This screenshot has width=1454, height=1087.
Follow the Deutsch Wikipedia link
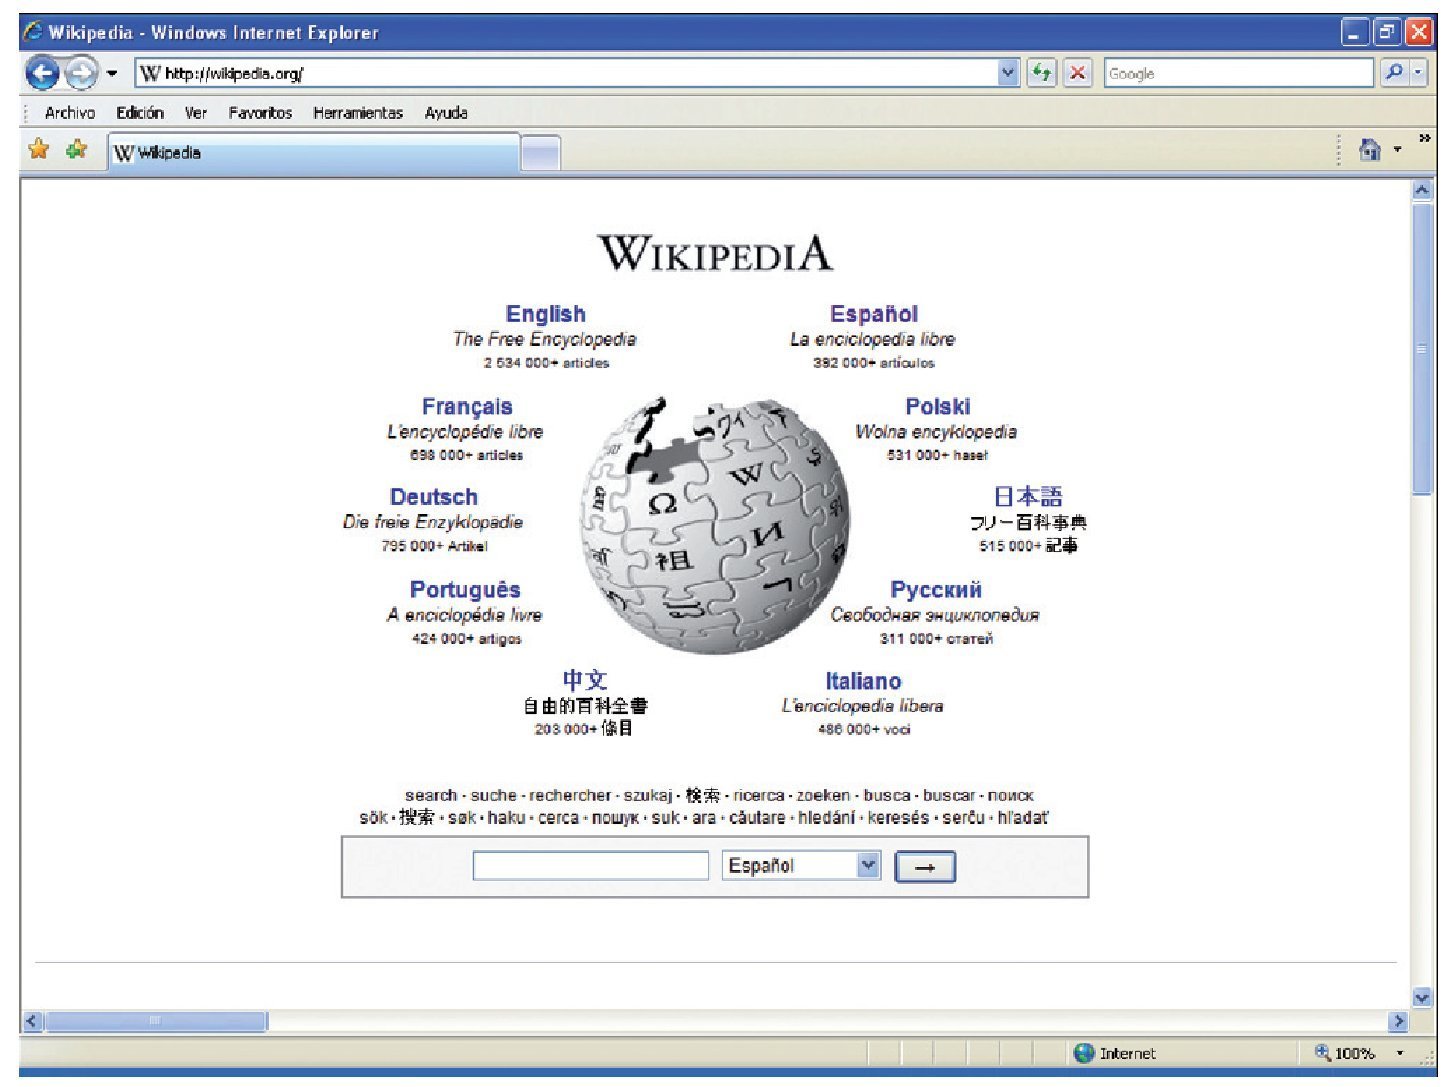[x=433, y=497]
